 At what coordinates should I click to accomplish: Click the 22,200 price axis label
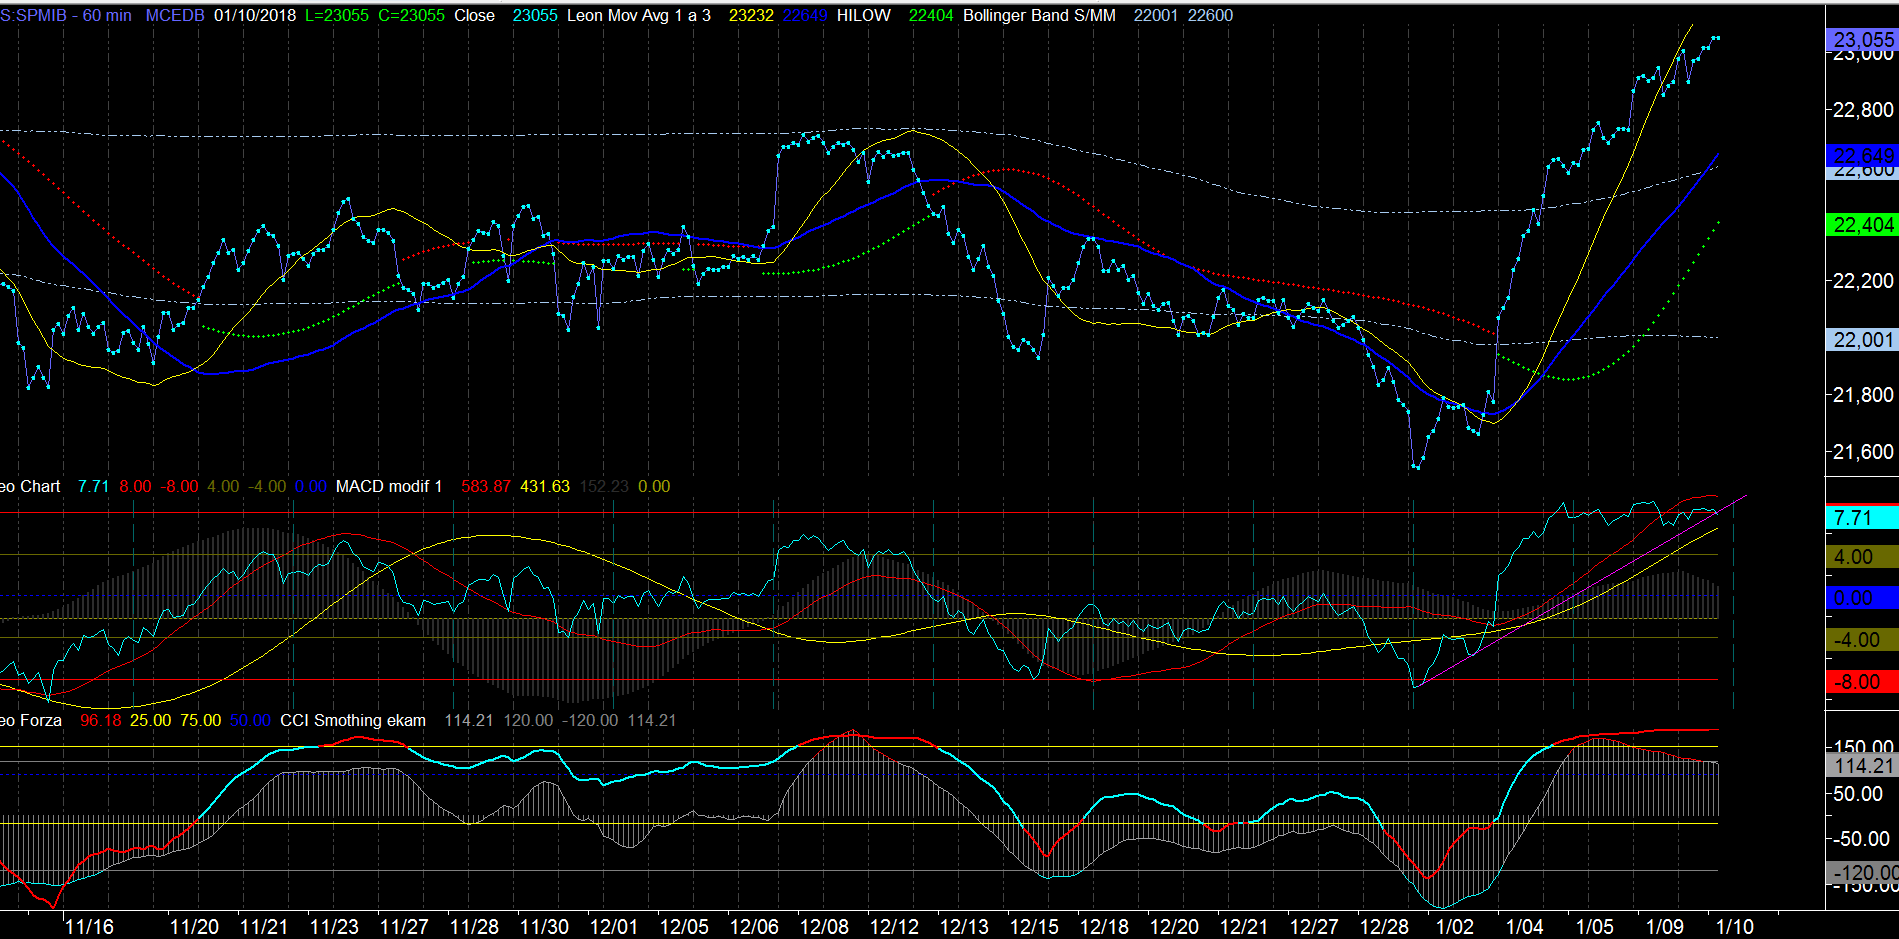(1862, 281)
